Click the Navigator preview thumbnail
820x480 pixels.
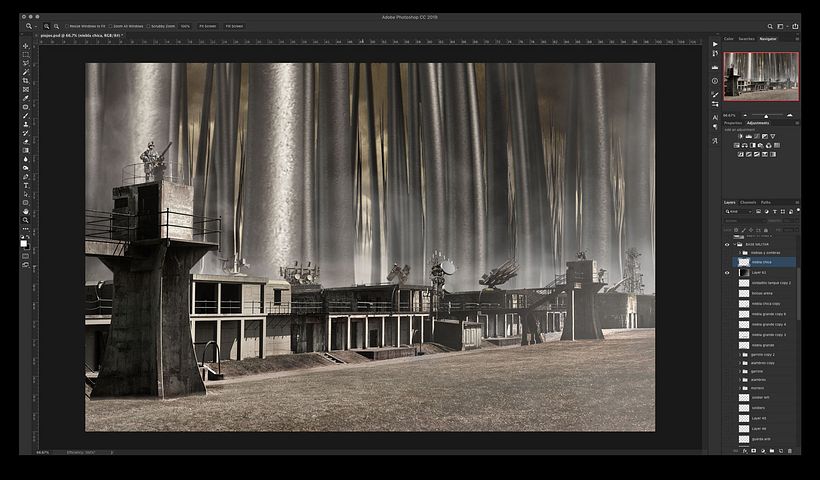(761, 76)
